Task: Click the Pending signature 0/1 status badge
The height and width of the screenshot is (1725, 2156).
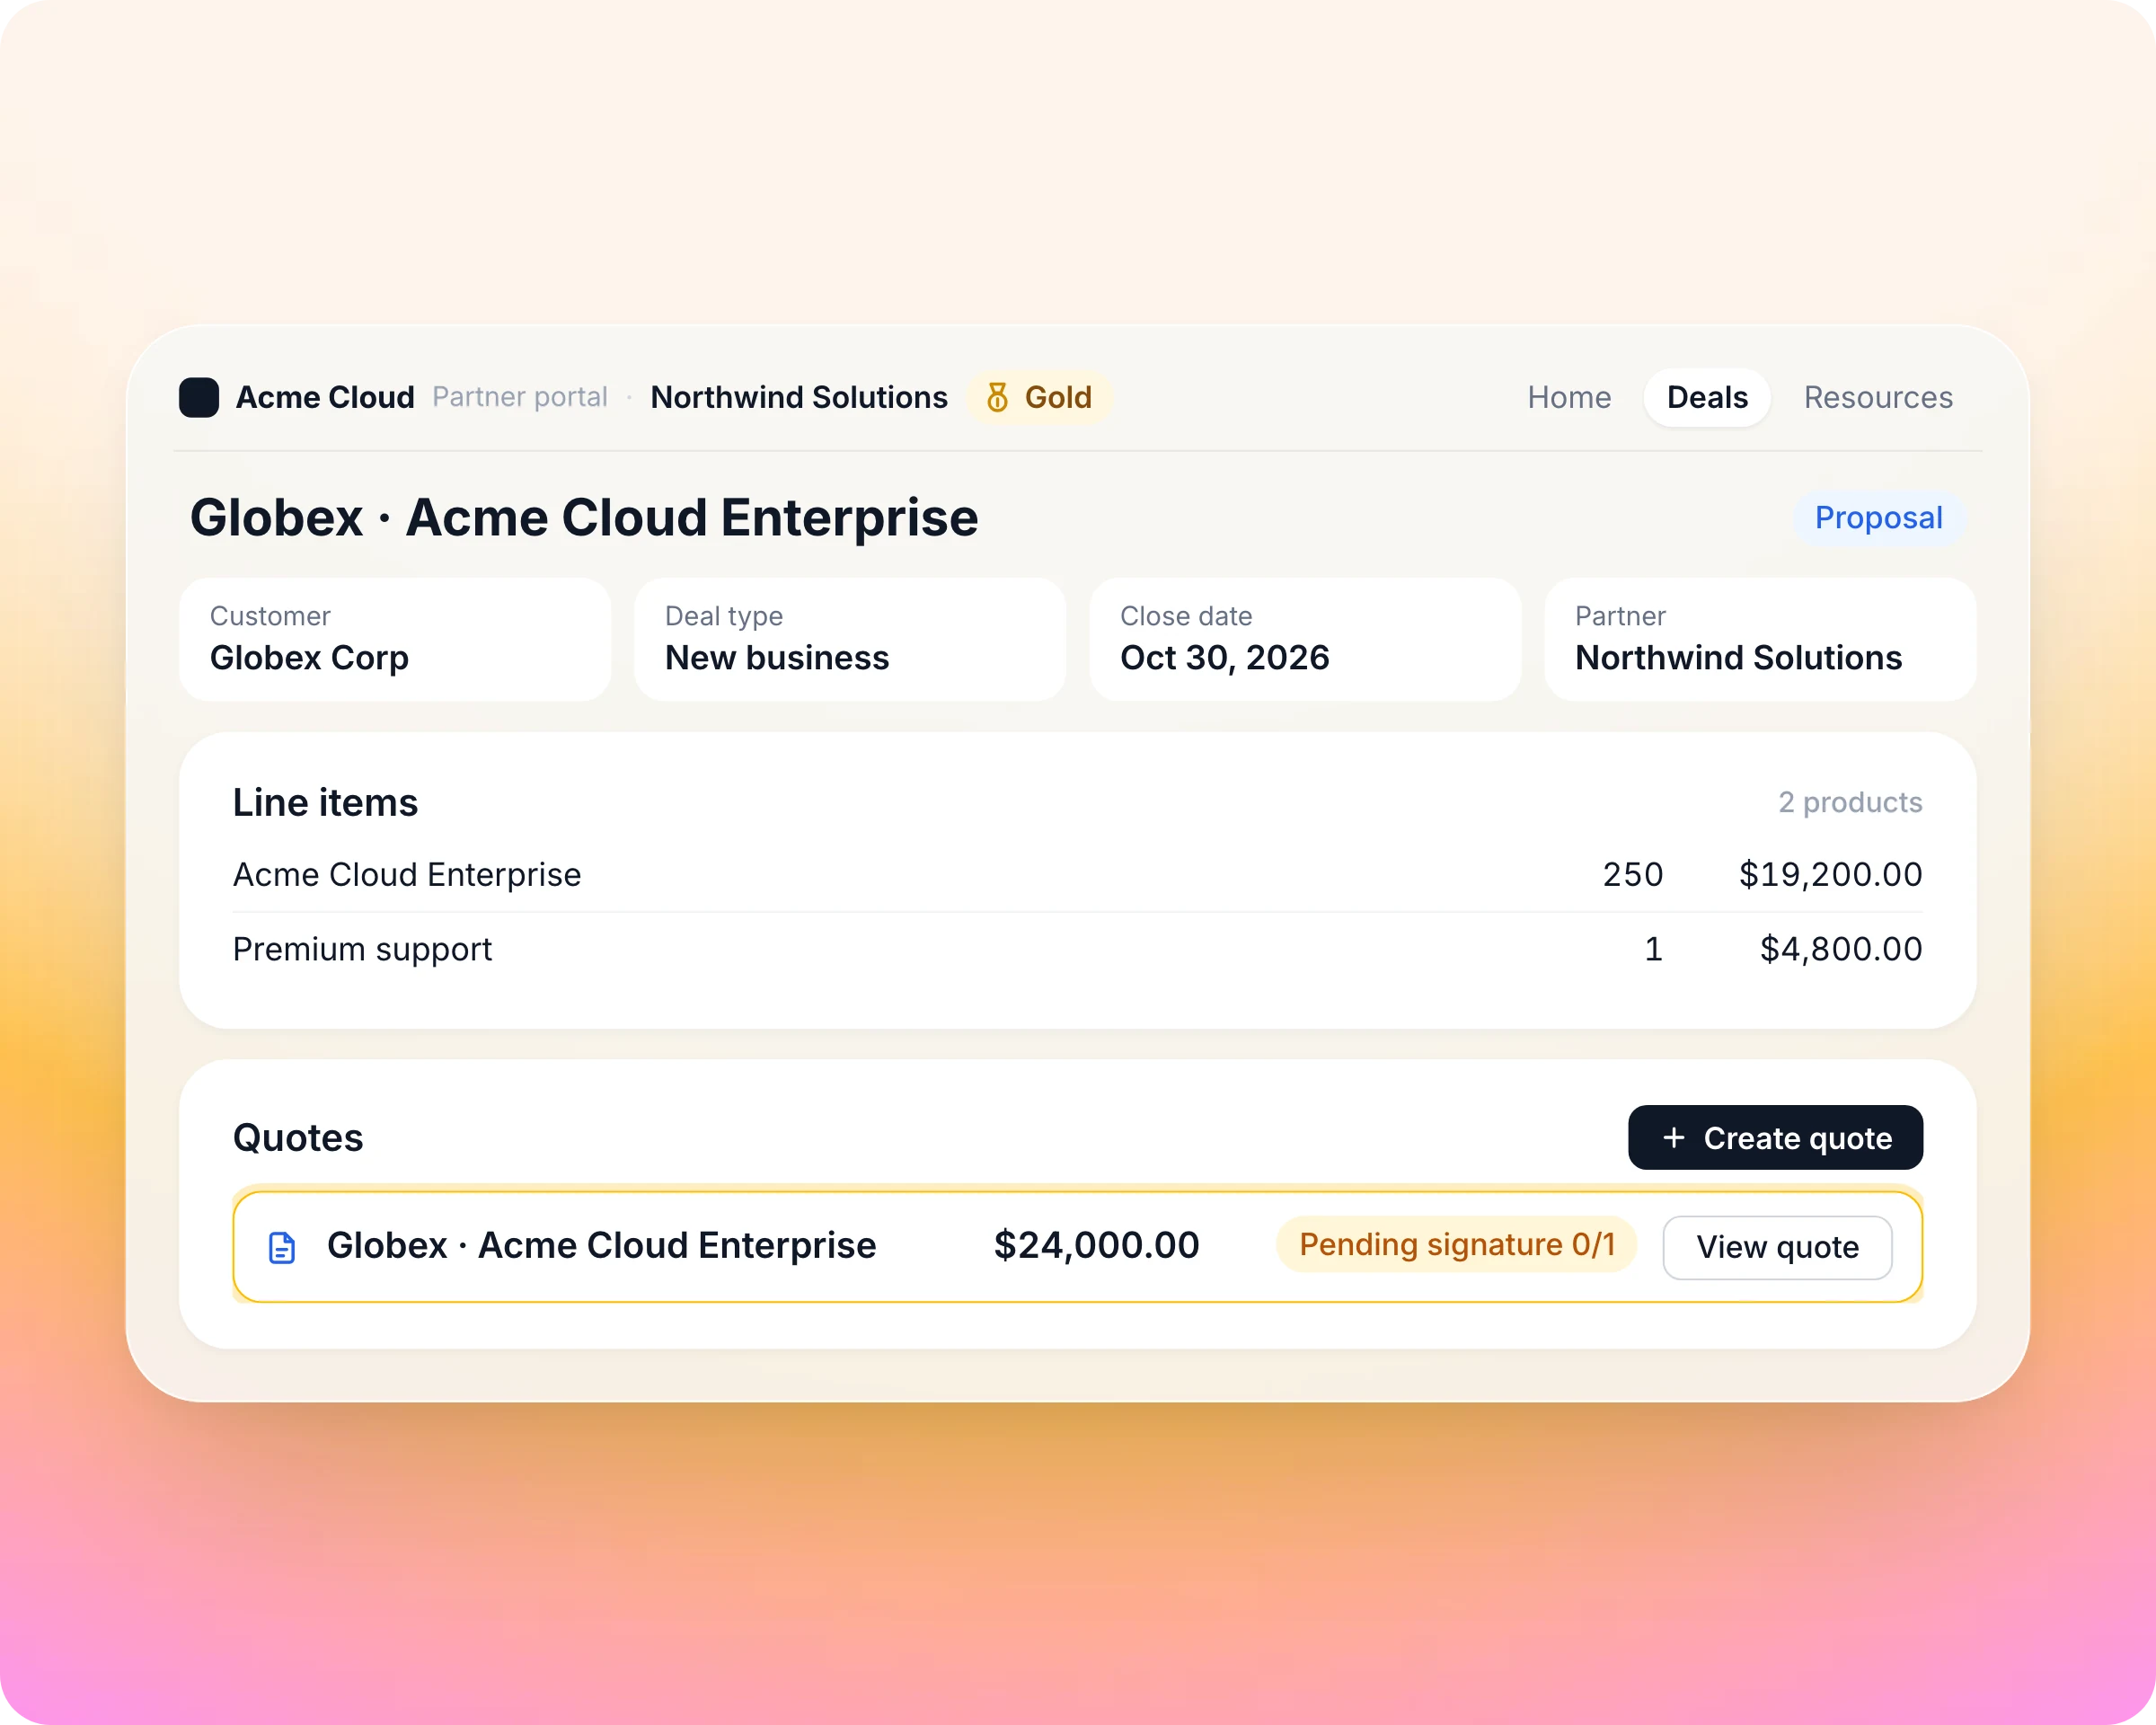Action: click(x=1456, y=1245)
